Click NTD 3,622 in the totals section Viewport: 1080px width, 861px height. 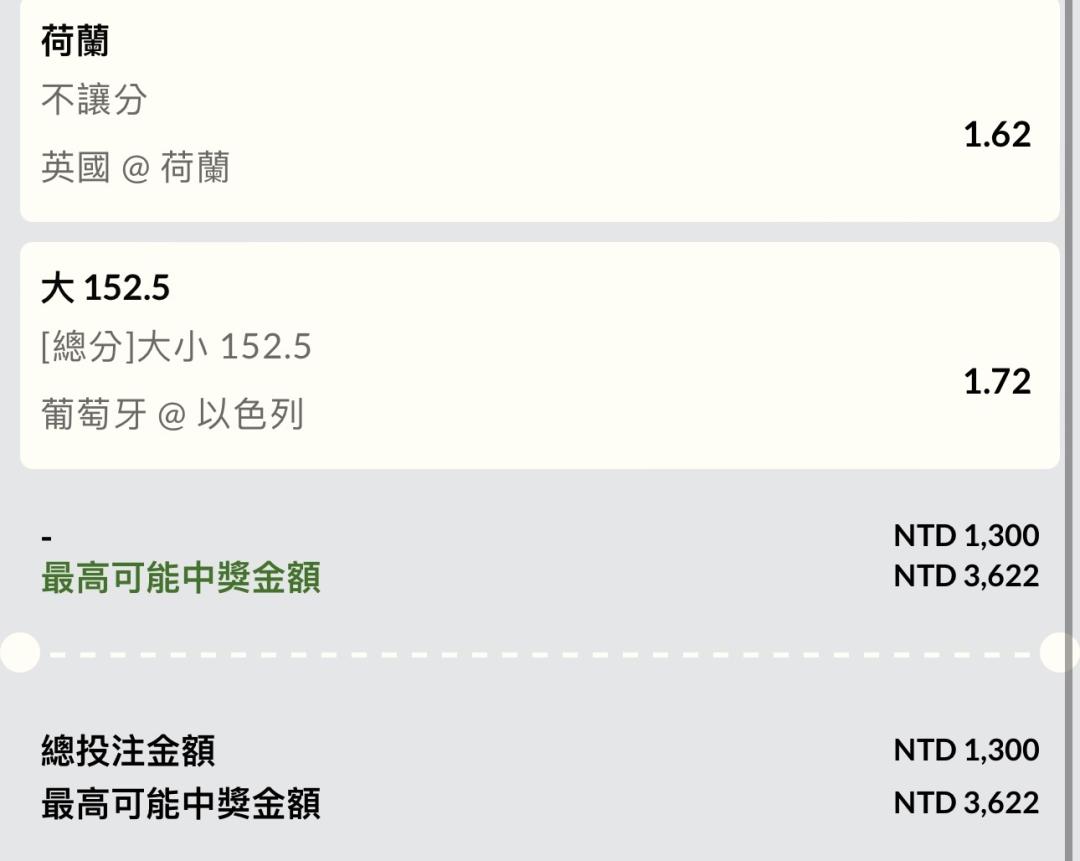(x=966, y=803)
